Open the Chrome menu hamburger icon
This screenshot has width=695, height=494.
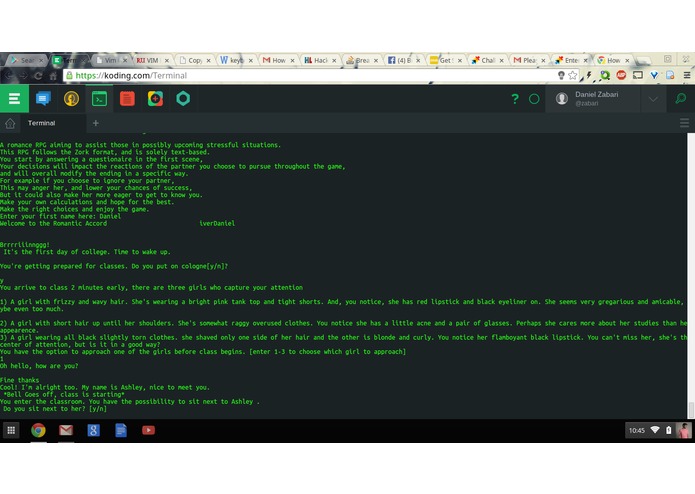687,75
